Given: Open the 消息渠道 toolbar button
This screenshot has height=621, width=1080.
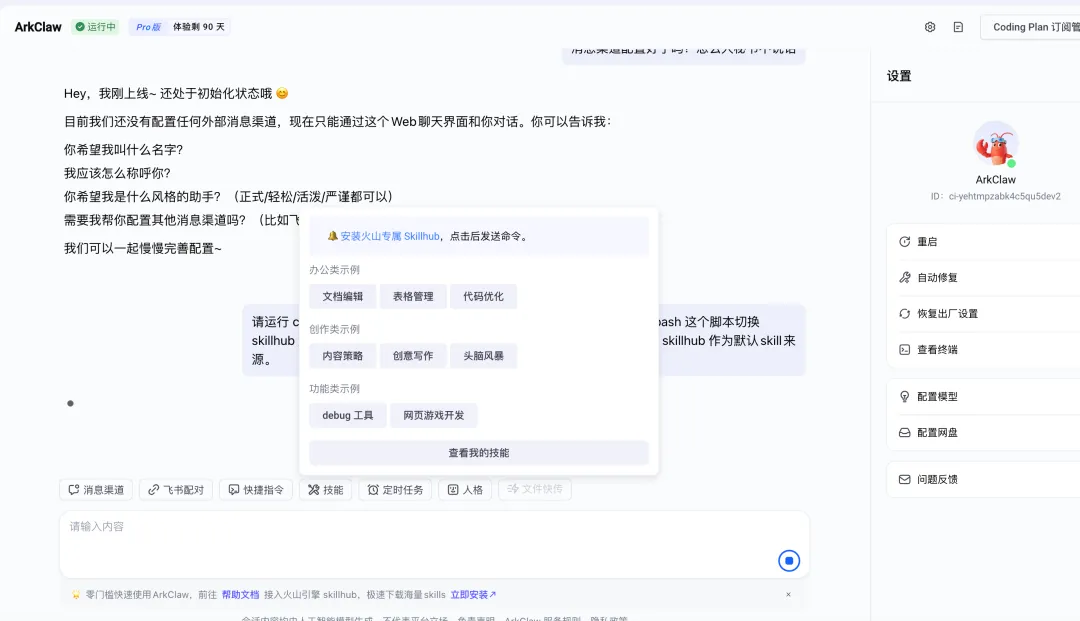Looking at the screenshot, I should click(96, 490).
